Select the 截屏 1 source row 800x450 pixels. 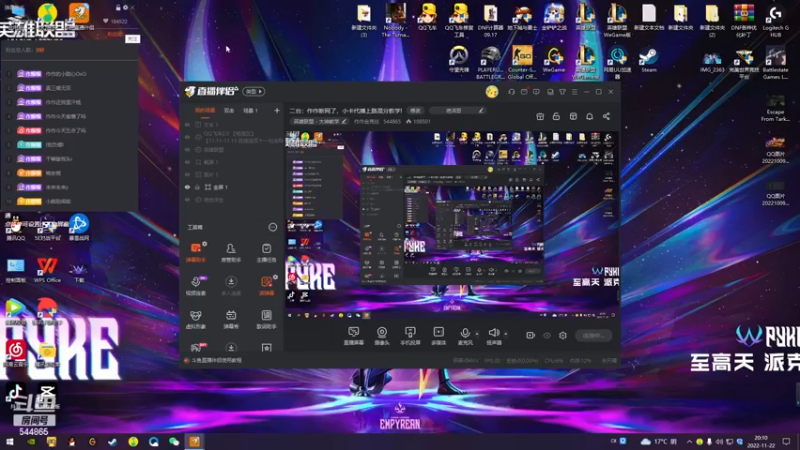pos(232,162)
